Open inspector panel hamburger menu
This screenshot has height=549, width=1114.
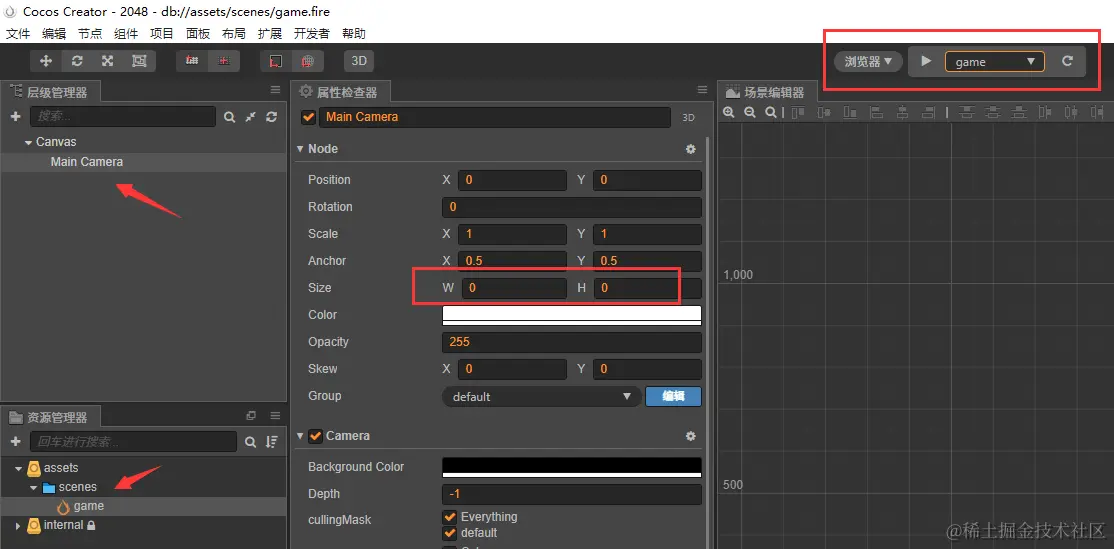pyautogui.click(x=702, y=90)
